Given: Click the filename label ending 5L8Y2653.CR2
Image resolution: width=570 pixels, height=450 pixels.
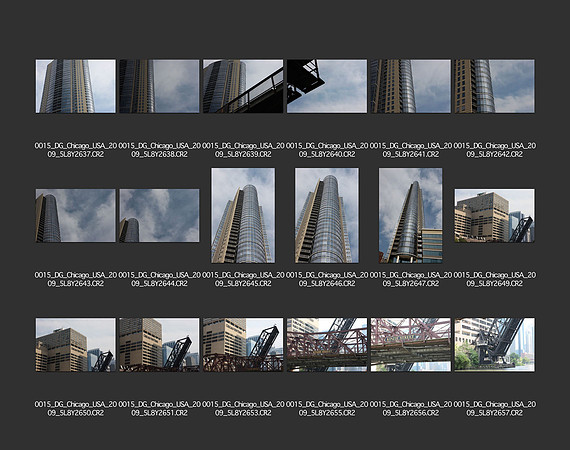Looking at the screenshot, I should 243,409.
